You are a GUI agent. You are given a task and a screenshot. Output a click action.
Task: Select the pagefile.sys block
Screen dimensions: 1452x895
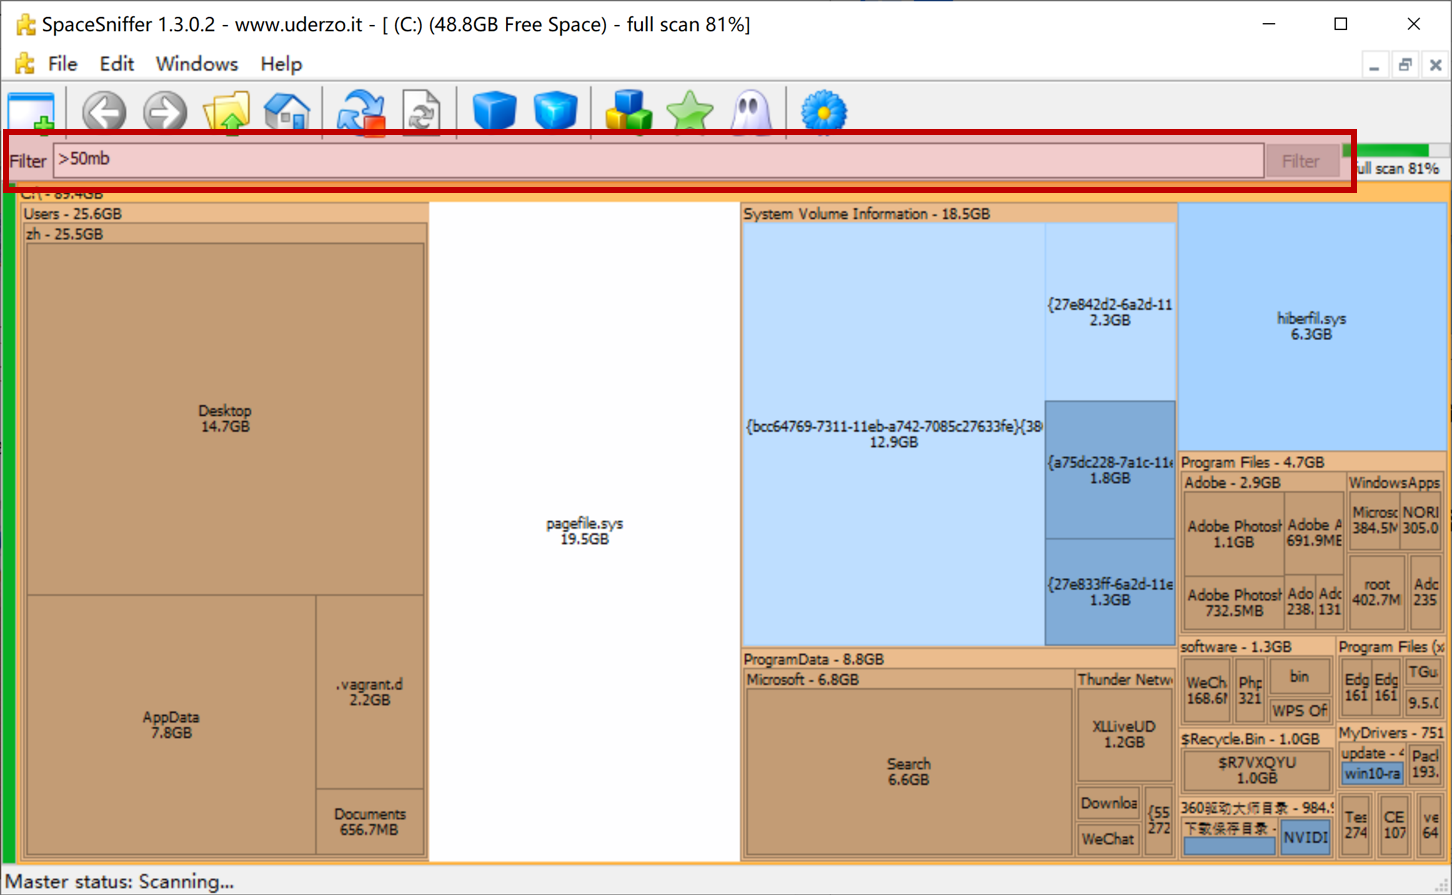[x=584, y=531]
